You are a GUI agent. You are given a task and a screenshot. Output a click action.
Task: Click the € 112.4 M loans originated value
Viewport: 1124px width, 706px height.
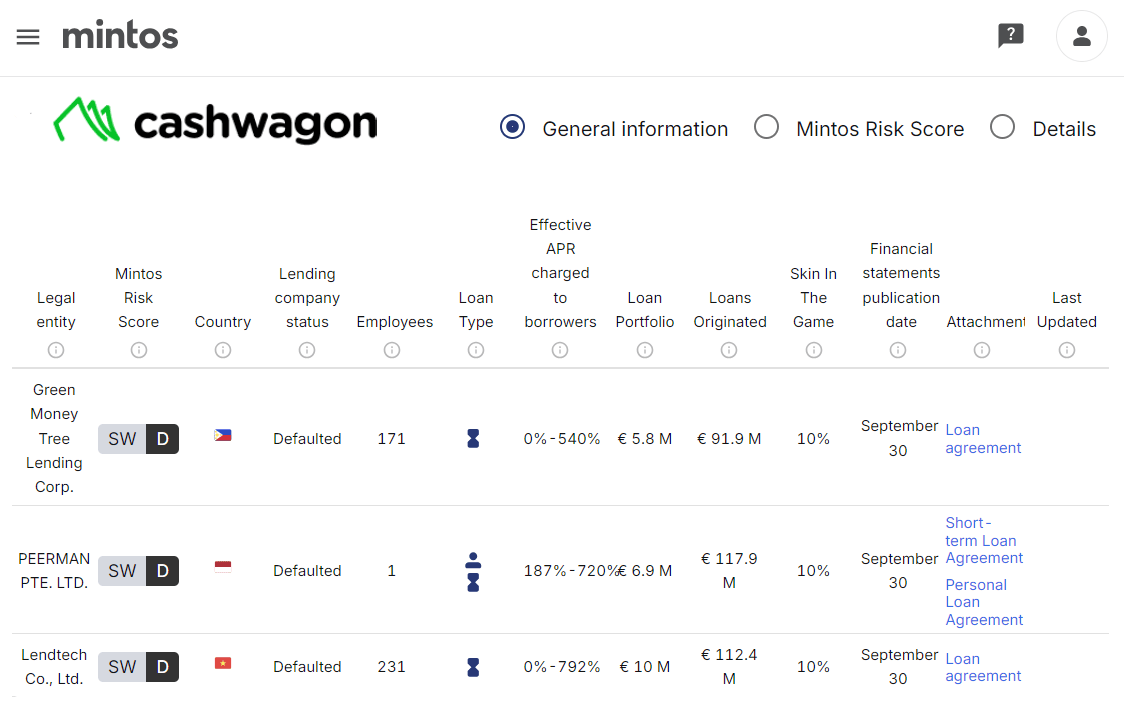tap(729, 667)
